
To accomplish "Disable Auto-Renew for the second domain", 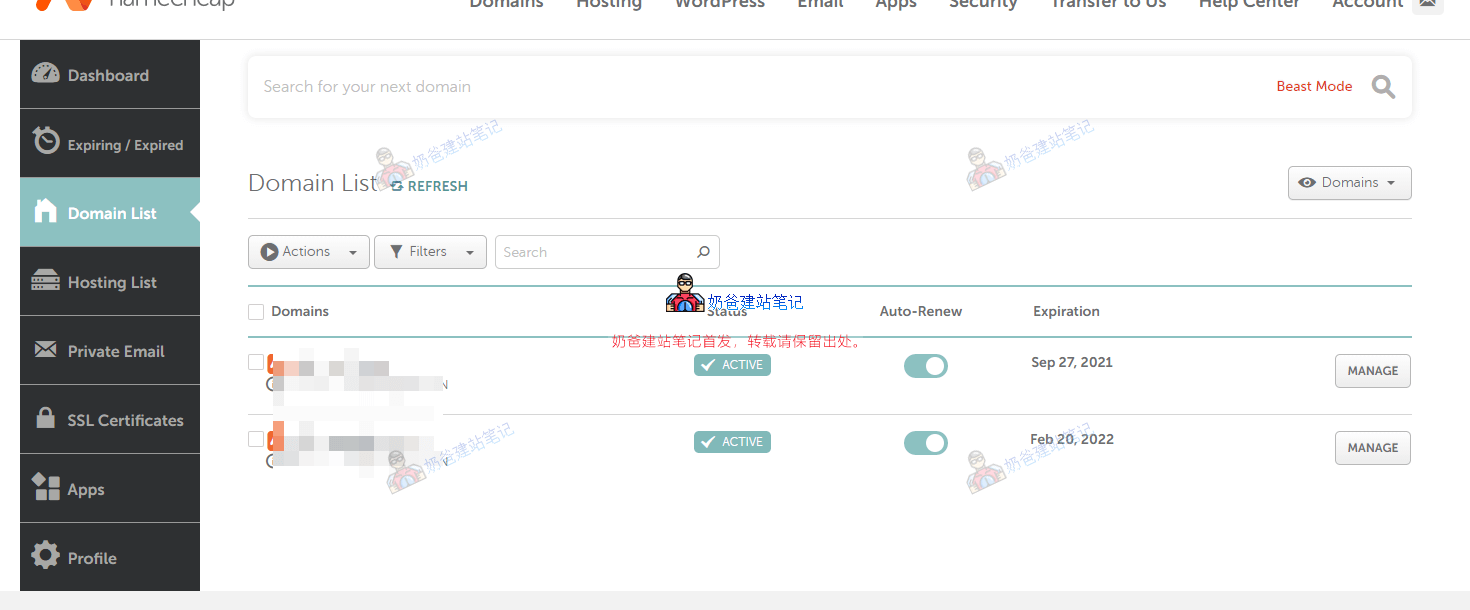I will pos(925,442).
